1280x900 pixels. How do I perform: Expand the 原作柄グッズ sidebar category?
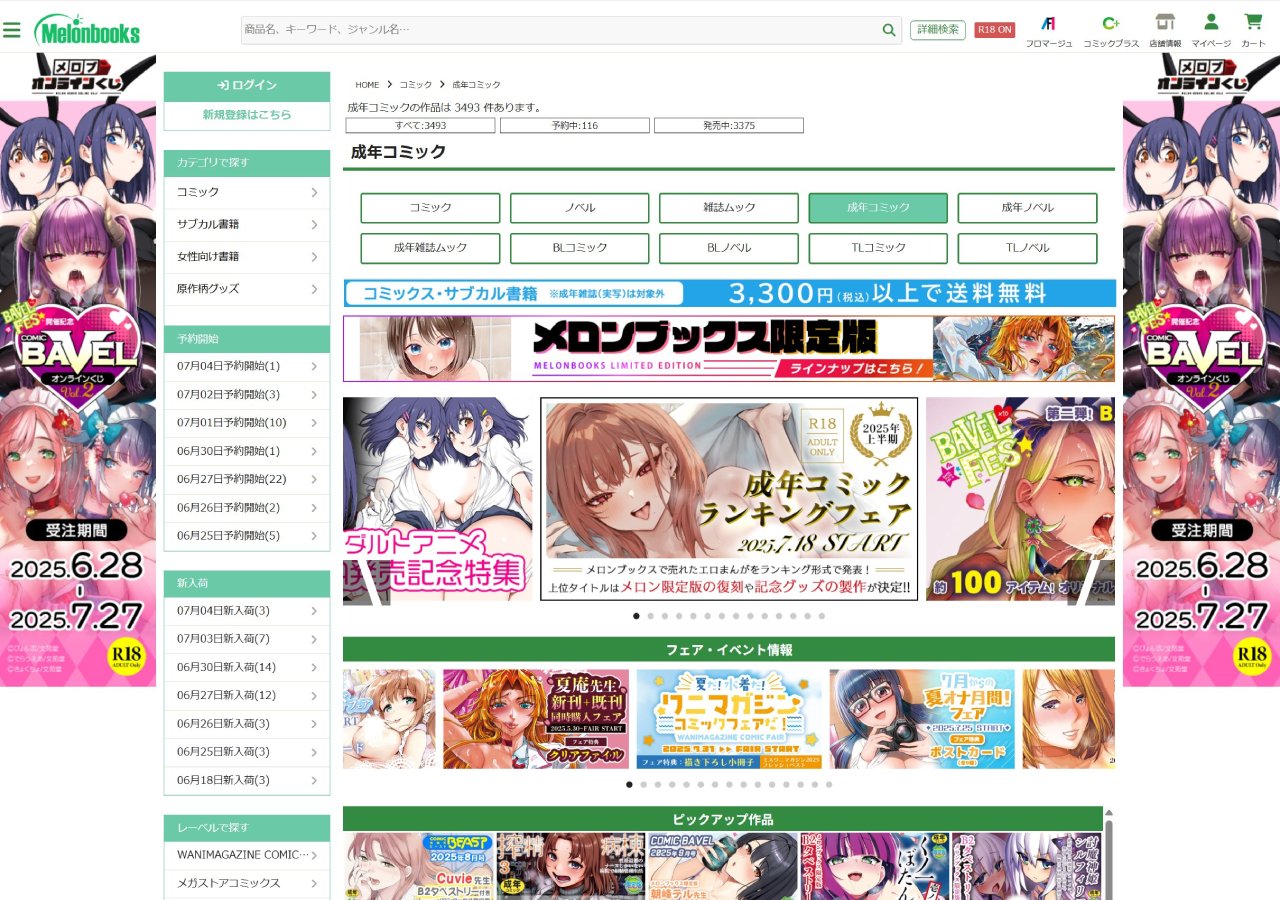[x=247, y=289]
